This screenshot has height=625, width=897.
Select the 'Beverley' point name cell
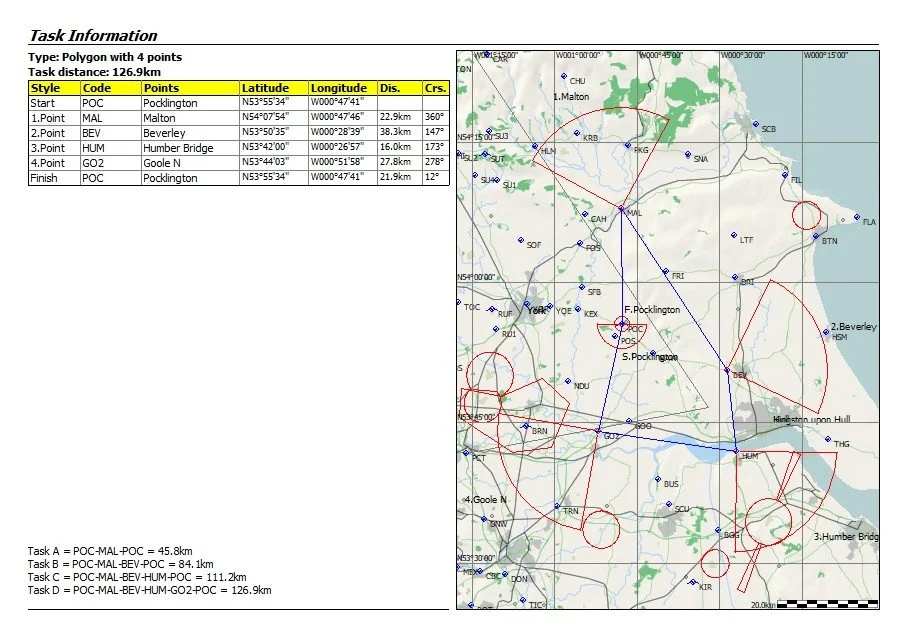point(190,133)
